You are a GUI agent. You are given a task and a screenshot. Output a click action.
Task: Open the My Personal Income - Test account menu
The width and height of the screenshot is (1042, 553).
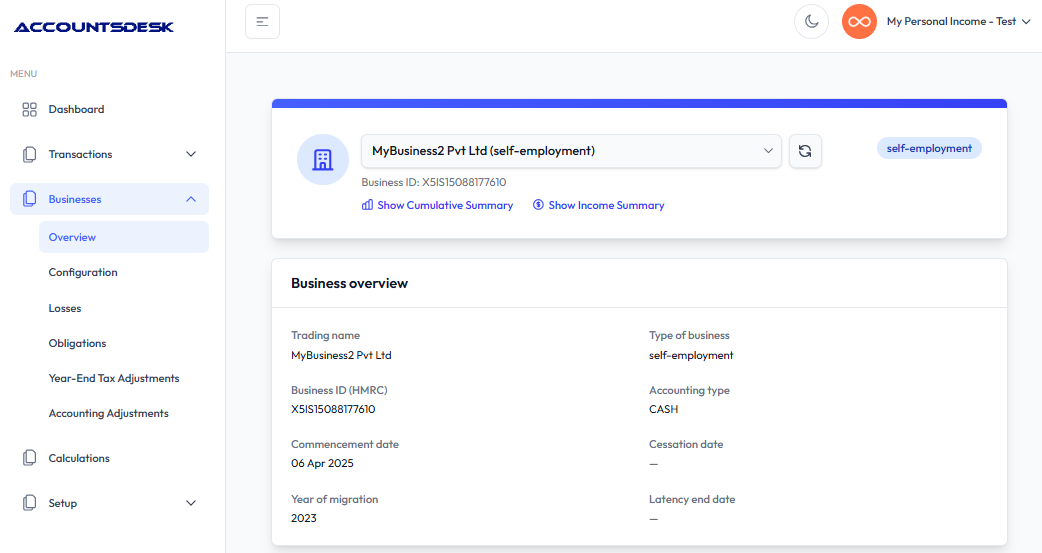click(x=958, y=21)
